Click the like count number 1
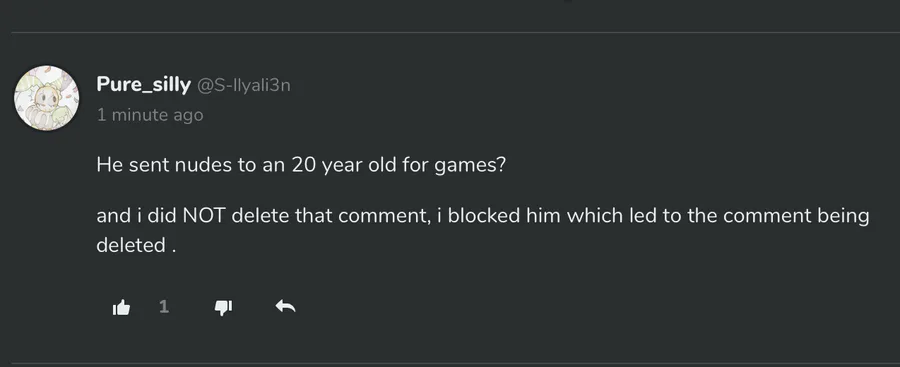This screenshot has width=900, height=367. [x=164, y=307]
